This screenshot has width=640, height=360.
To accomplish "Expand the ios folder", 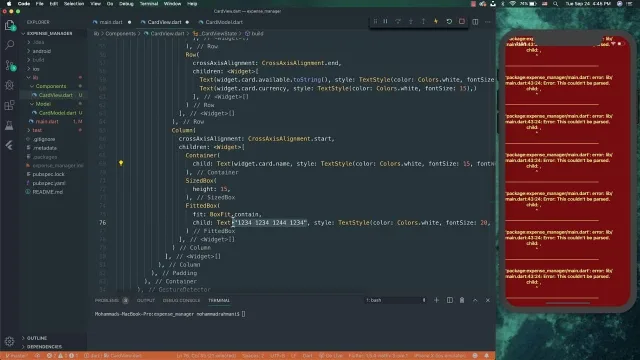I will (x=36, y=69).
